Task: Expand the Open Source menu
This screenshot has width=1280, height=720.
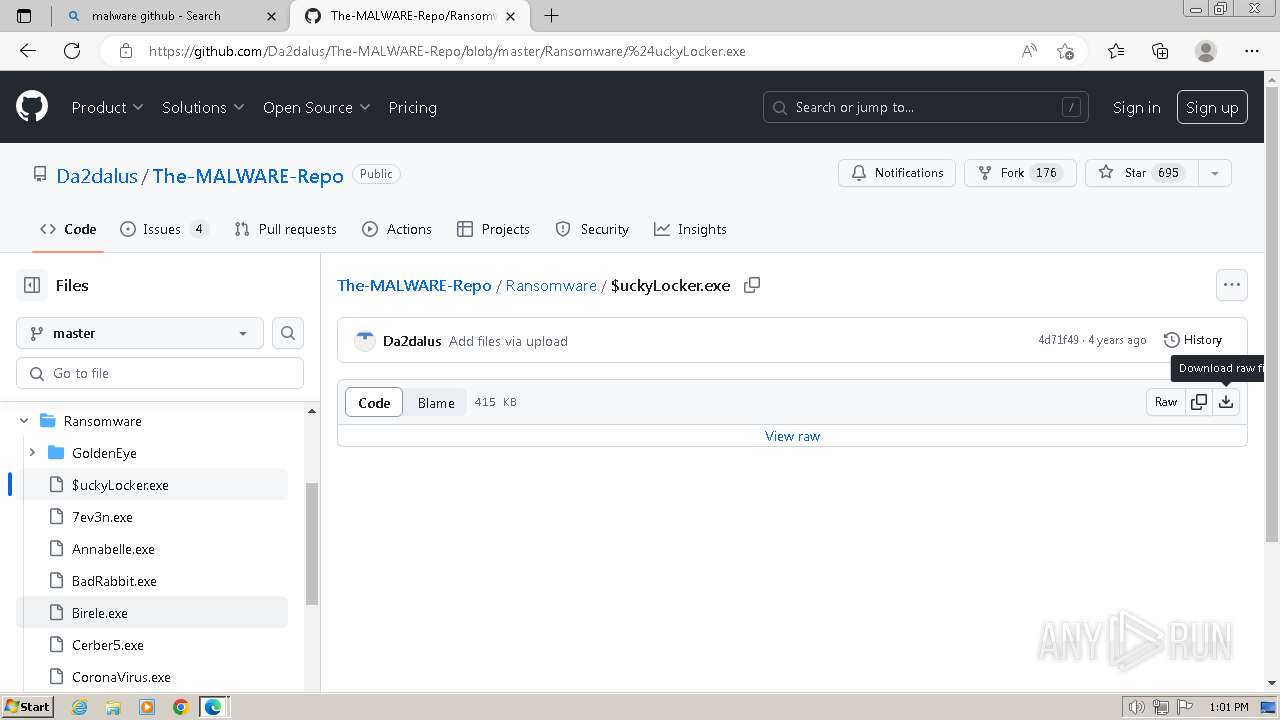Action: coord(316,107)
